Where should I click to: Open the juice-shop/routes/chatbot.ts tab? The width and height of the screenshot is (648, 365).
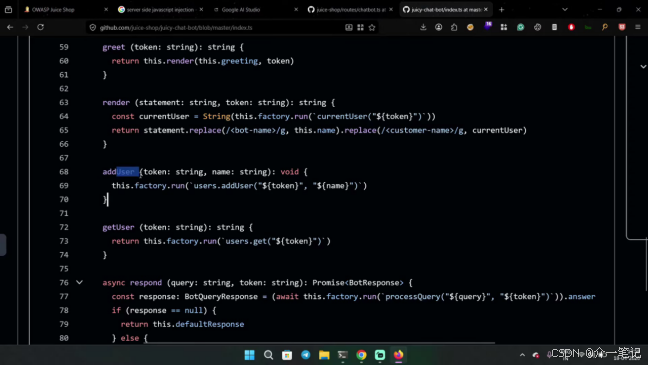tap(350, 10)
